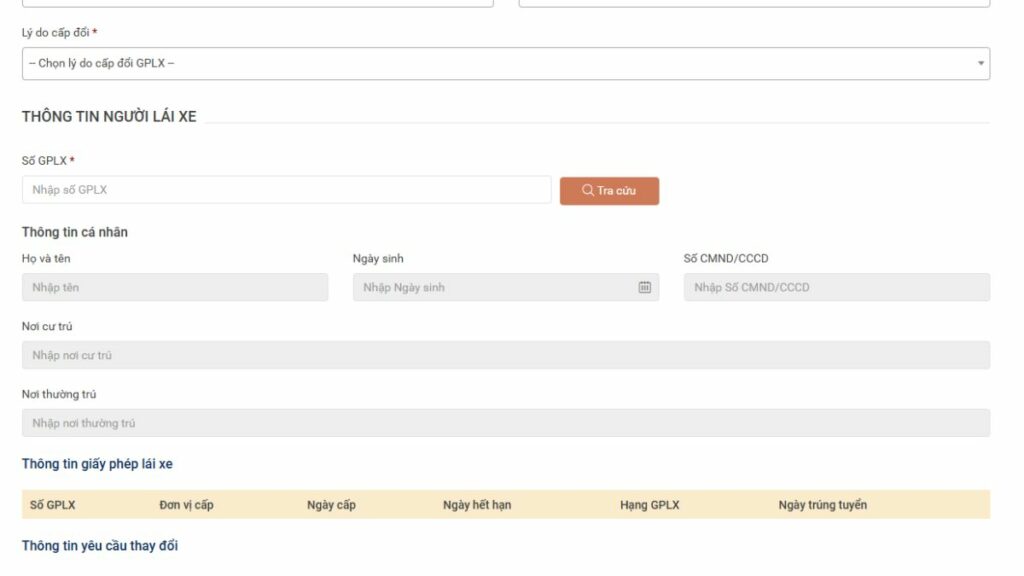The height and width of the screenshot is (576, 1024).
Task: Select the 'Ngày cấp' column header
Action: click(331, 505)
